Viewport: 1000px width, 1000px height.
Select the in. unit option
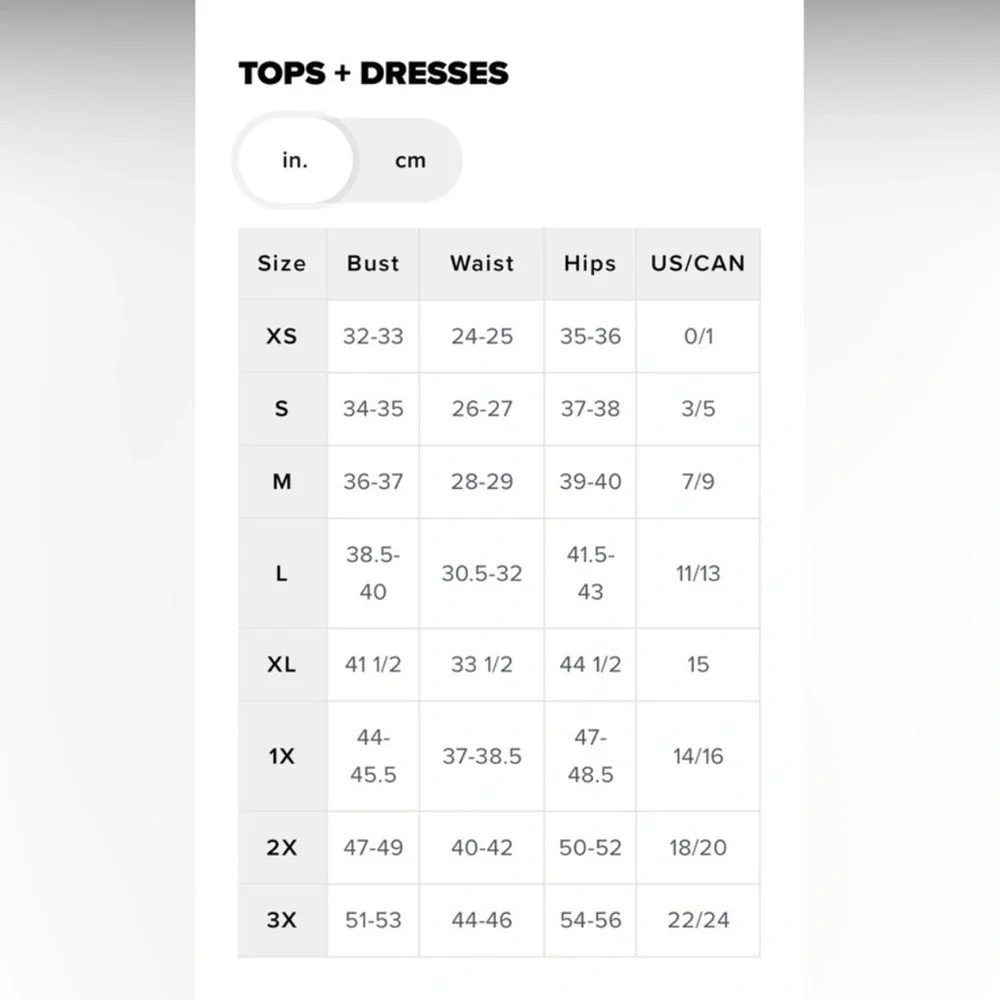point(294,161)
